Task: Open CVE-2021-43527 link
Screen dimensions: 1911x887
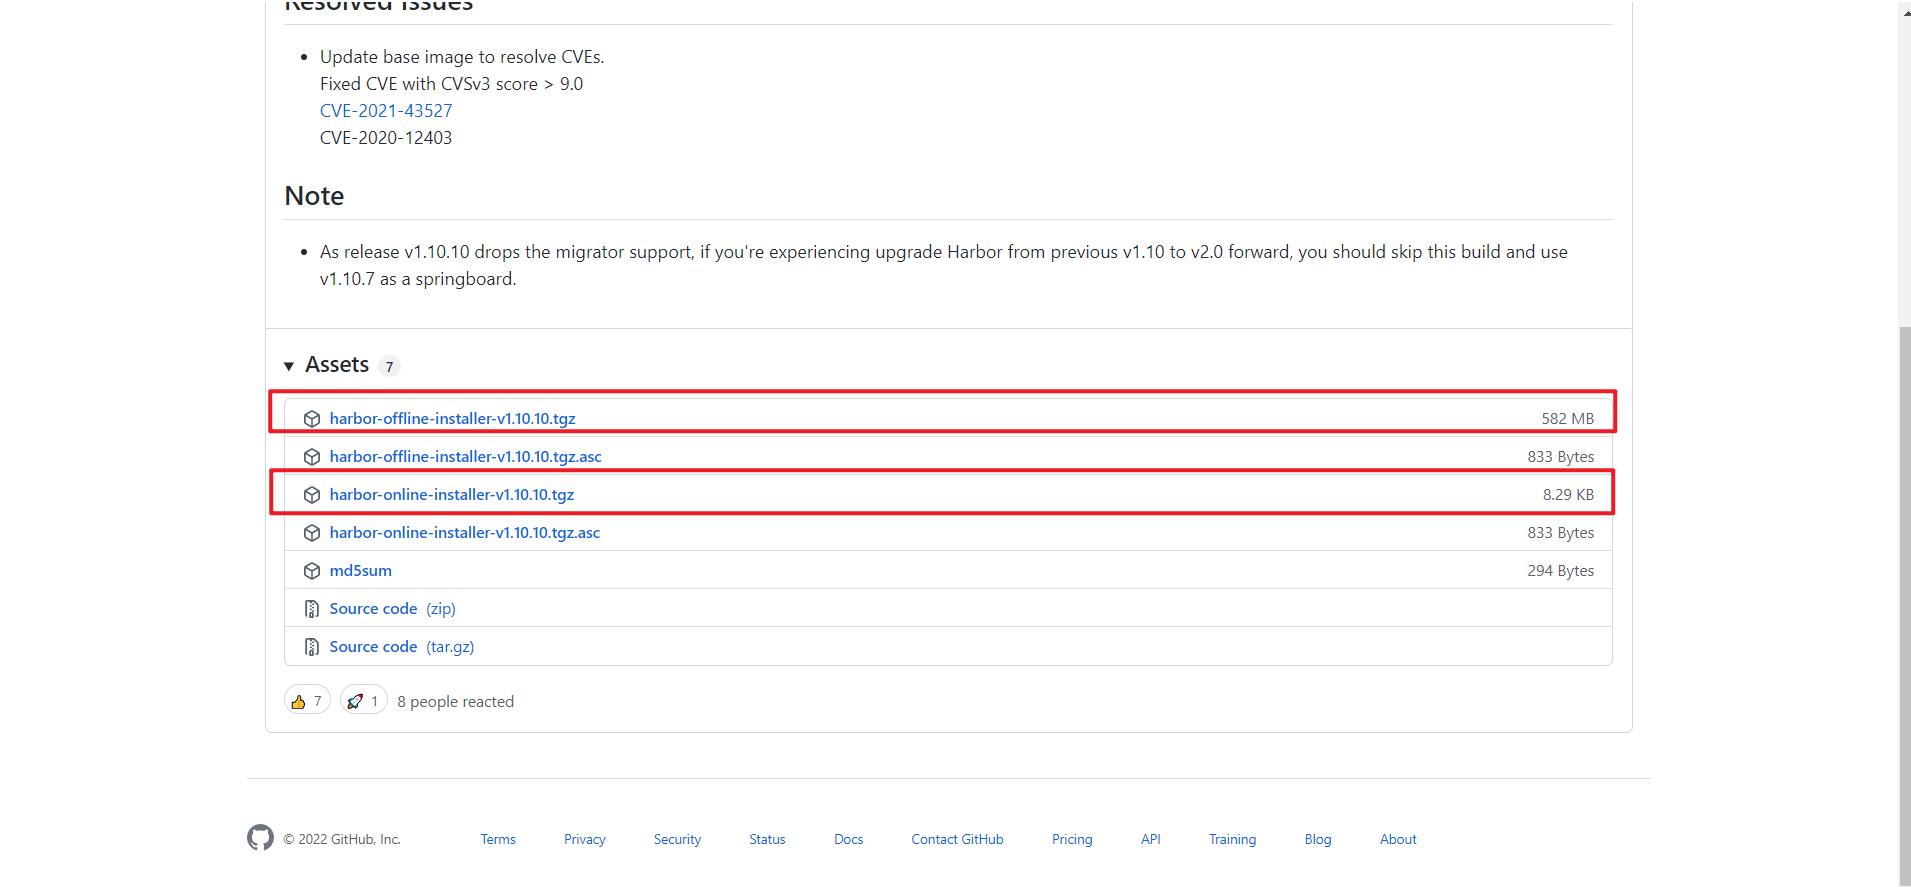Action: (x=386, y=111)
